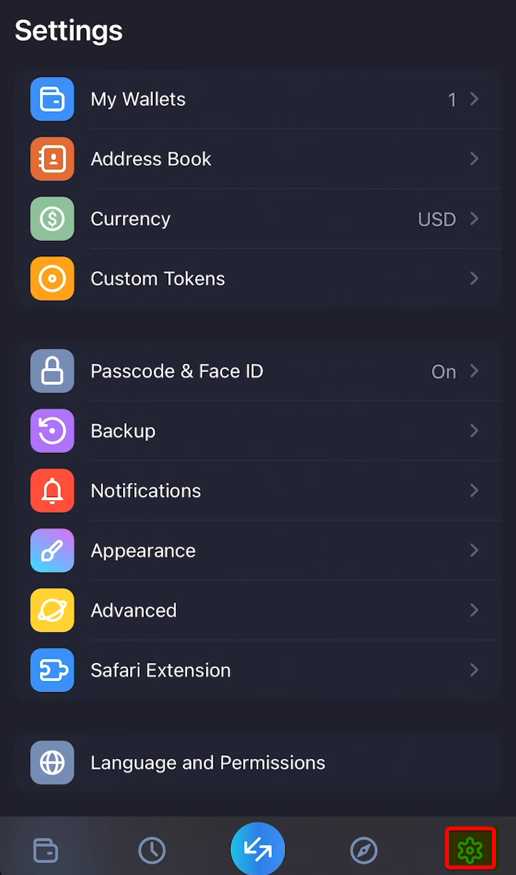Expand the Advanced row chevron
Viewport: 516px width, 875px height.
[474, 610]
